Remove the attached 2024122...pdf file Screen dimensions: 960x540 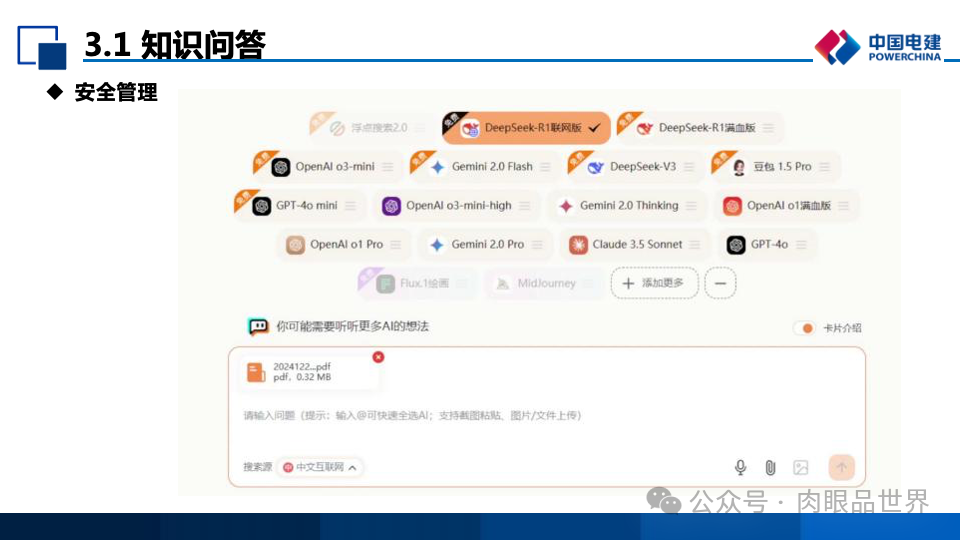point(378,357)
